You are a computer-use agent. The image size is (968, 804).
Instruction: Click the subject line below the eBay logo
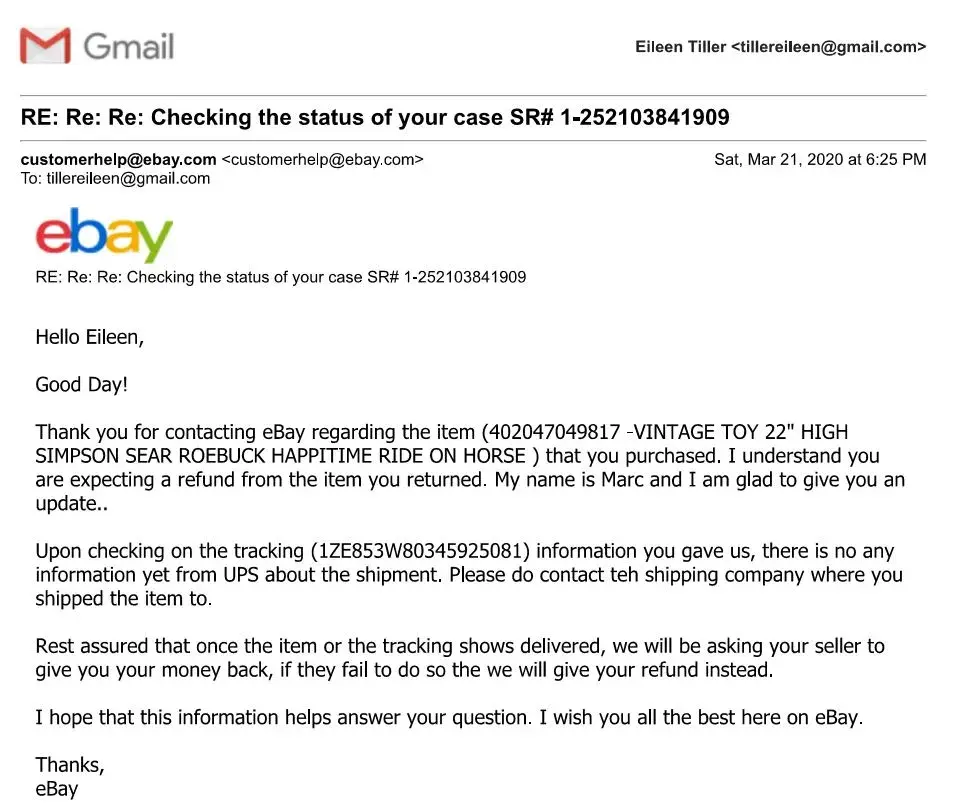click(x=280, y=277)
